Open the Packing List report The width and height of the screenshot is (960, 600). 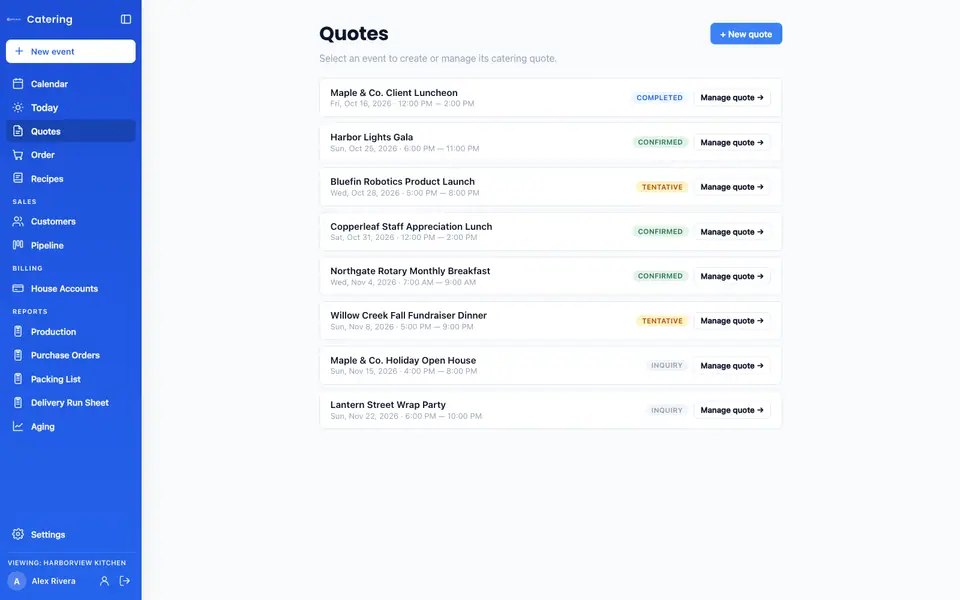[71, 379]
